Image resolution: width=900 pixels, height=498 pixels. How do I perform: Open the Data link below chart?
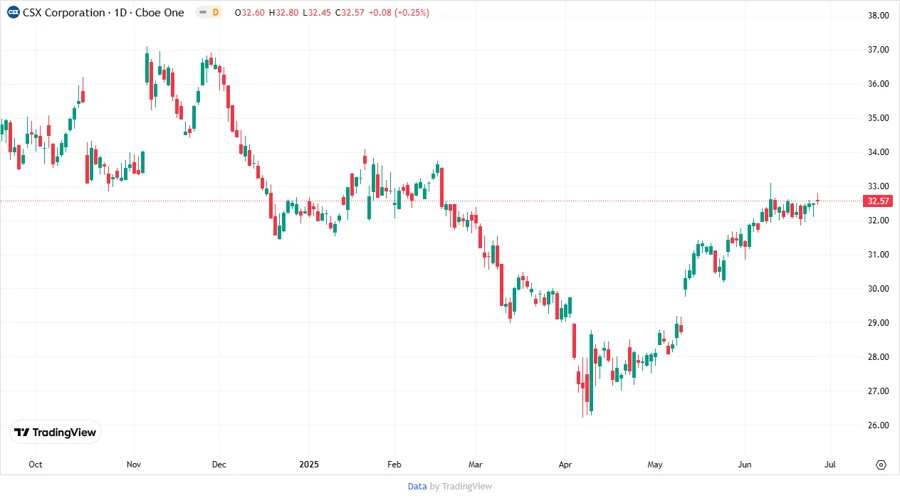click(x=417, y=487)
